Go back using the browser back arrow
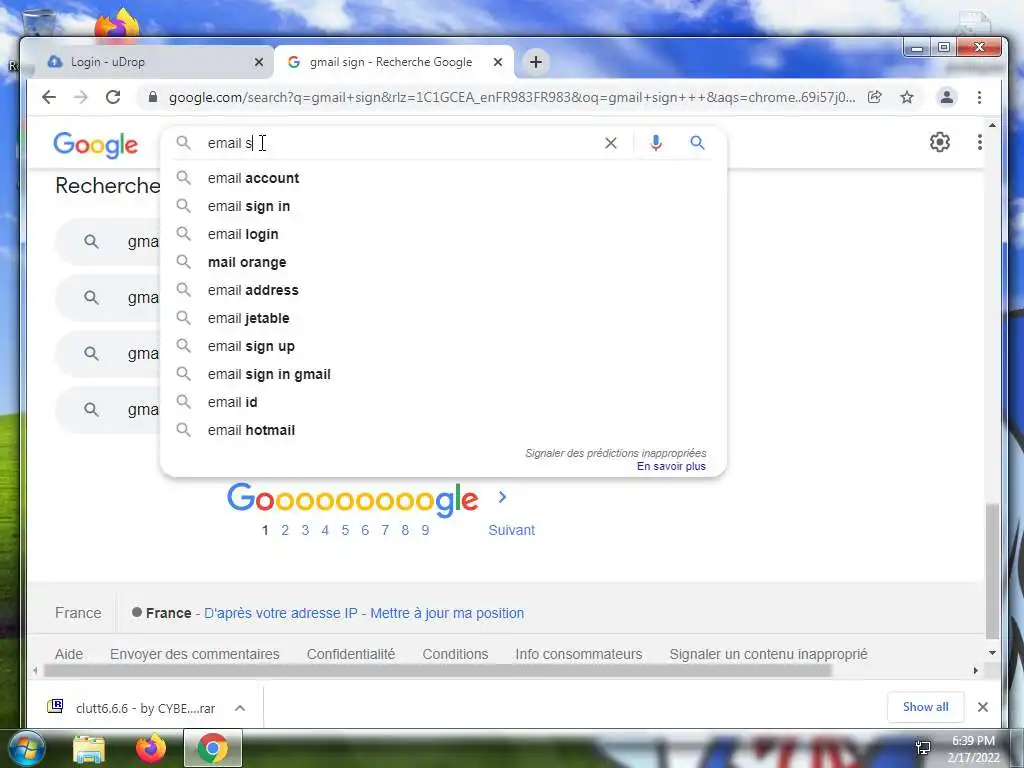The height and width of the screenshot is (768, 1024). tap(49, 97)
